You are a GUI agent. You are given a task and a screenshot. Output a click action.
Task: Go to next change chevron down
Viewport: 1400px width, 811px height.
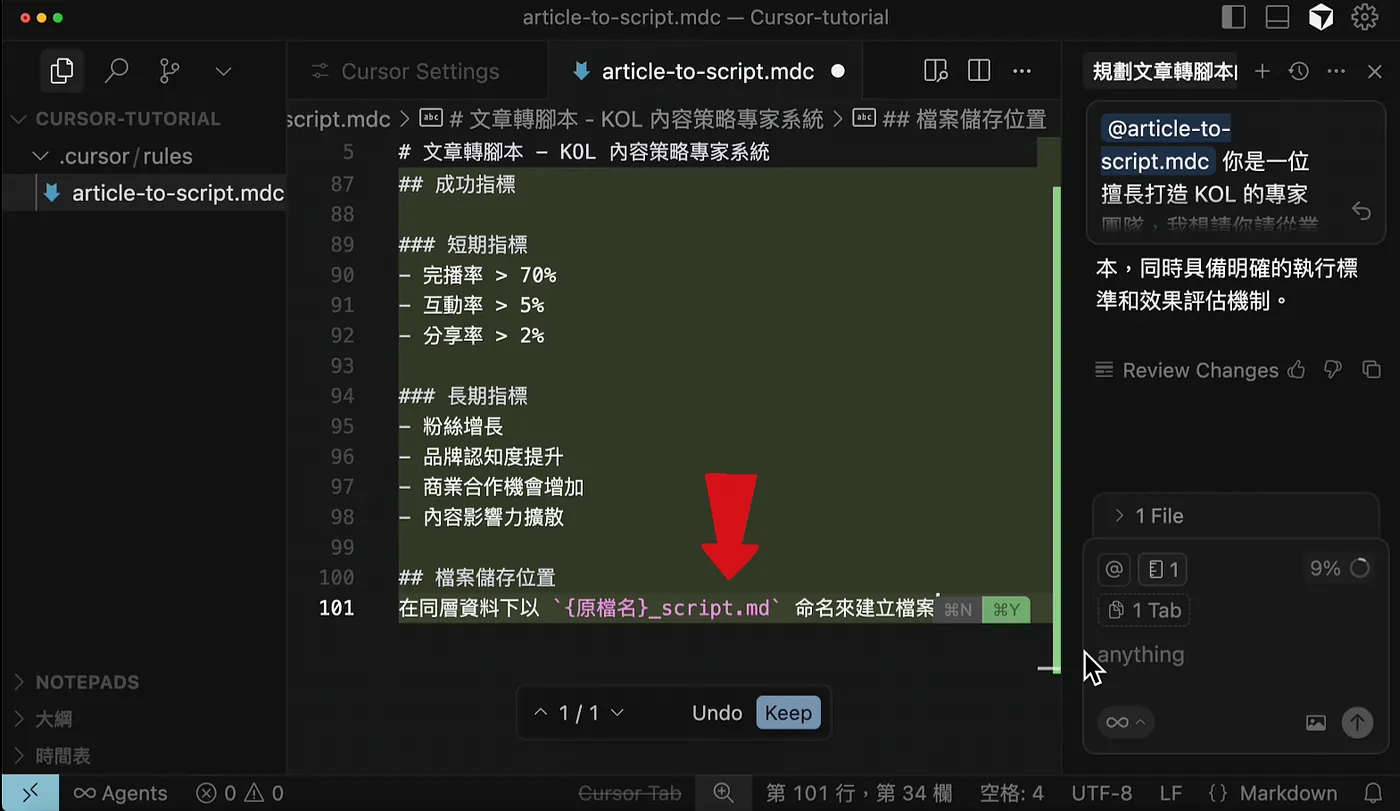point(617,713)
